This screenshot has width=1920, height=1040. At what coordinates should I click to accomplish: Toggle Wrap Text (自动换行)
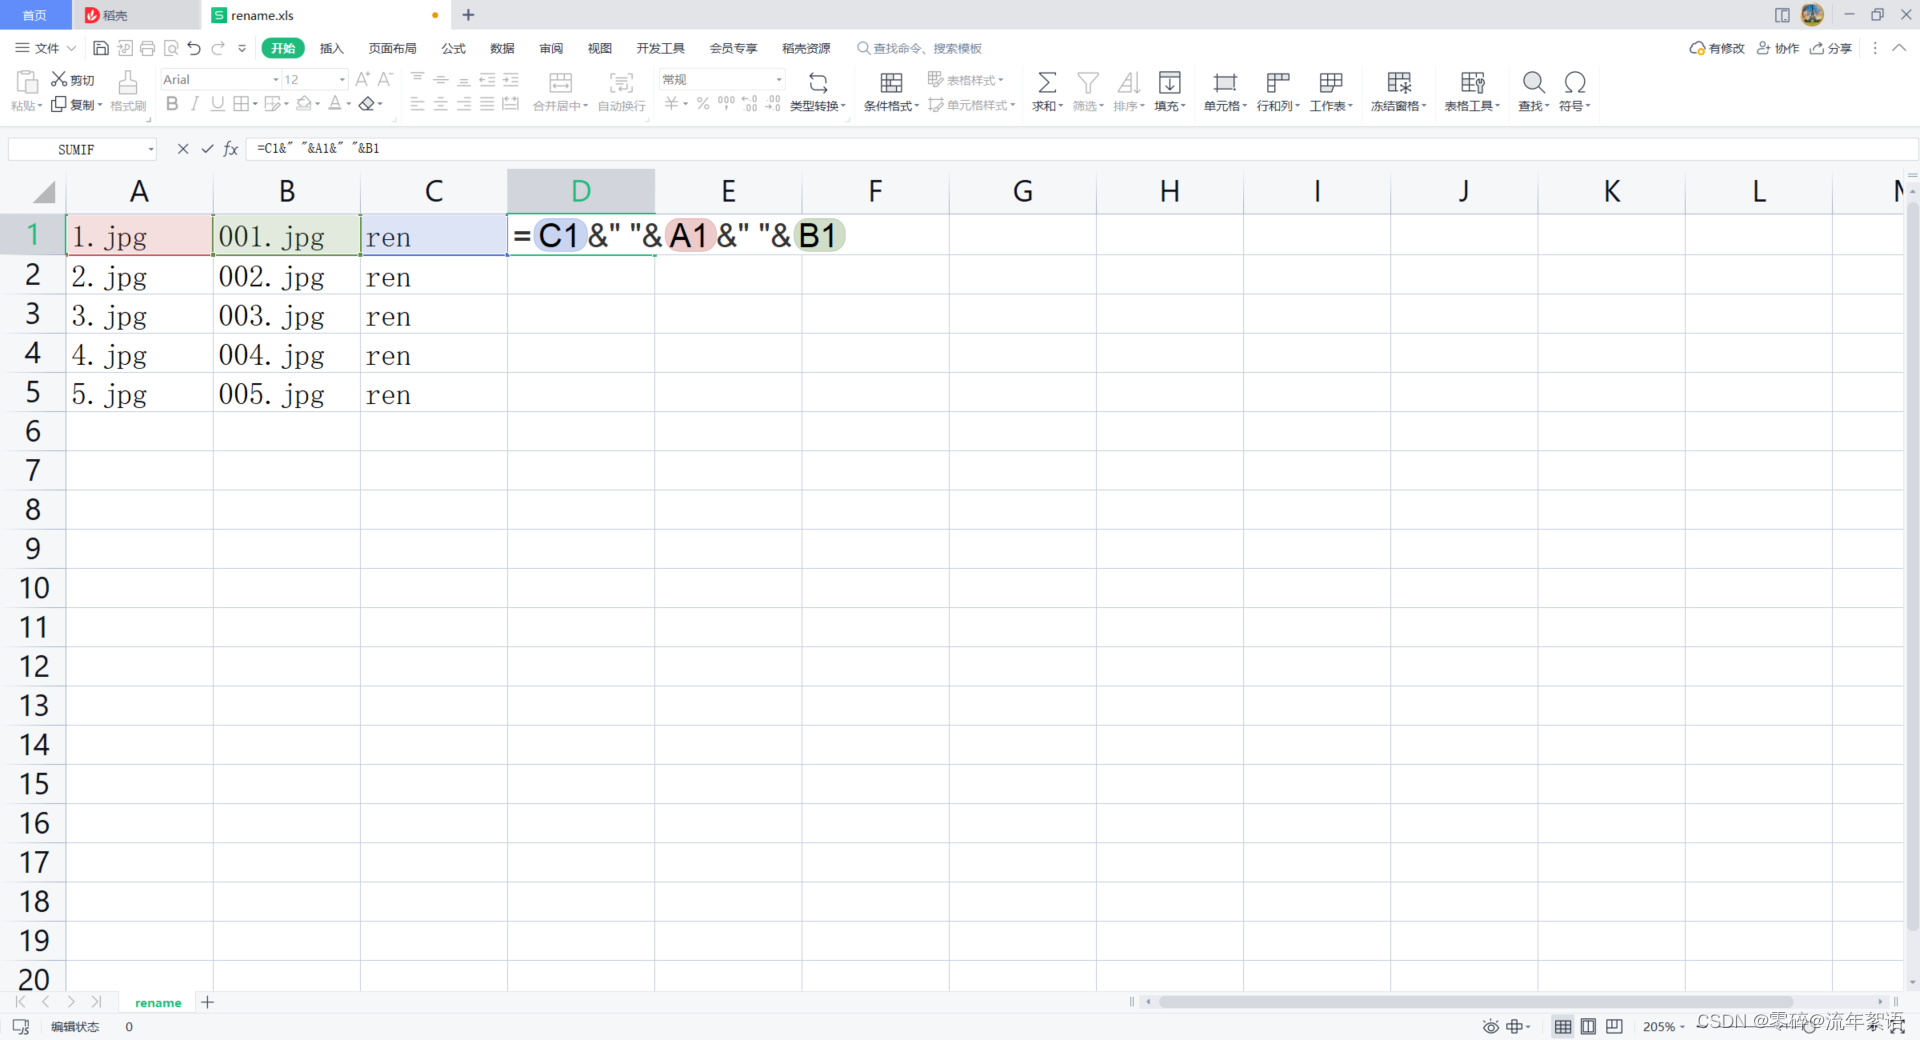621,91
